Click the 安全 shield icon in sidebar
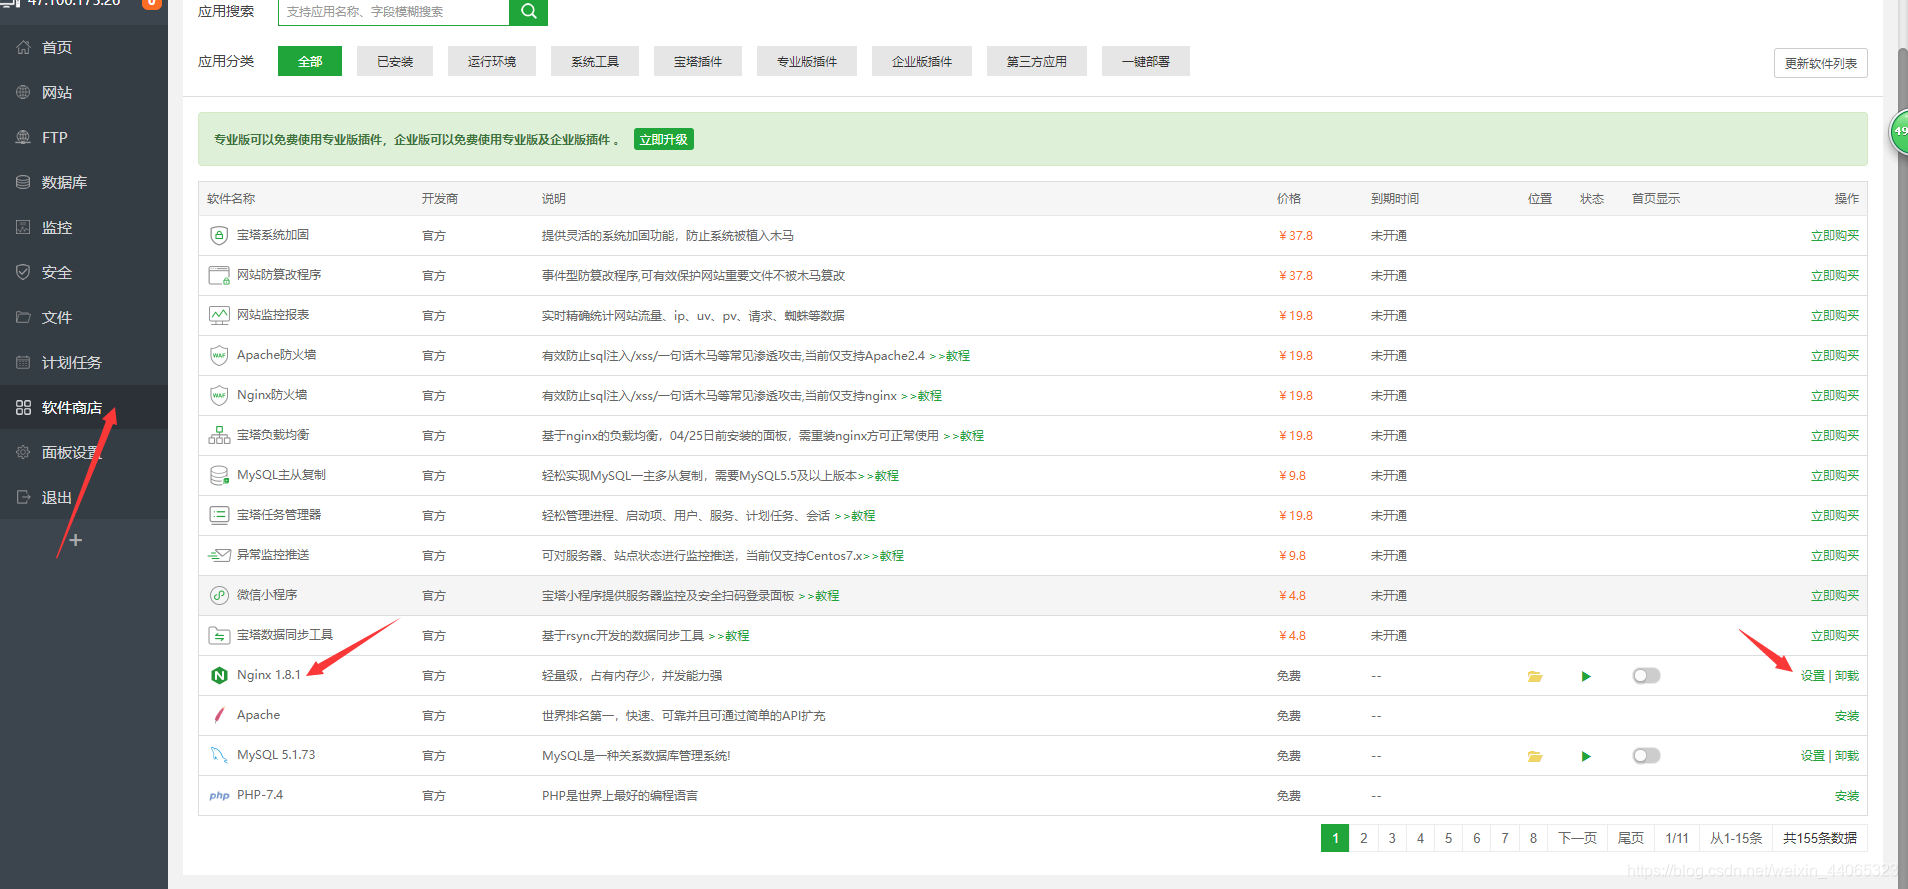Screen dimensions: 1908x889 (x=23, y=272)
